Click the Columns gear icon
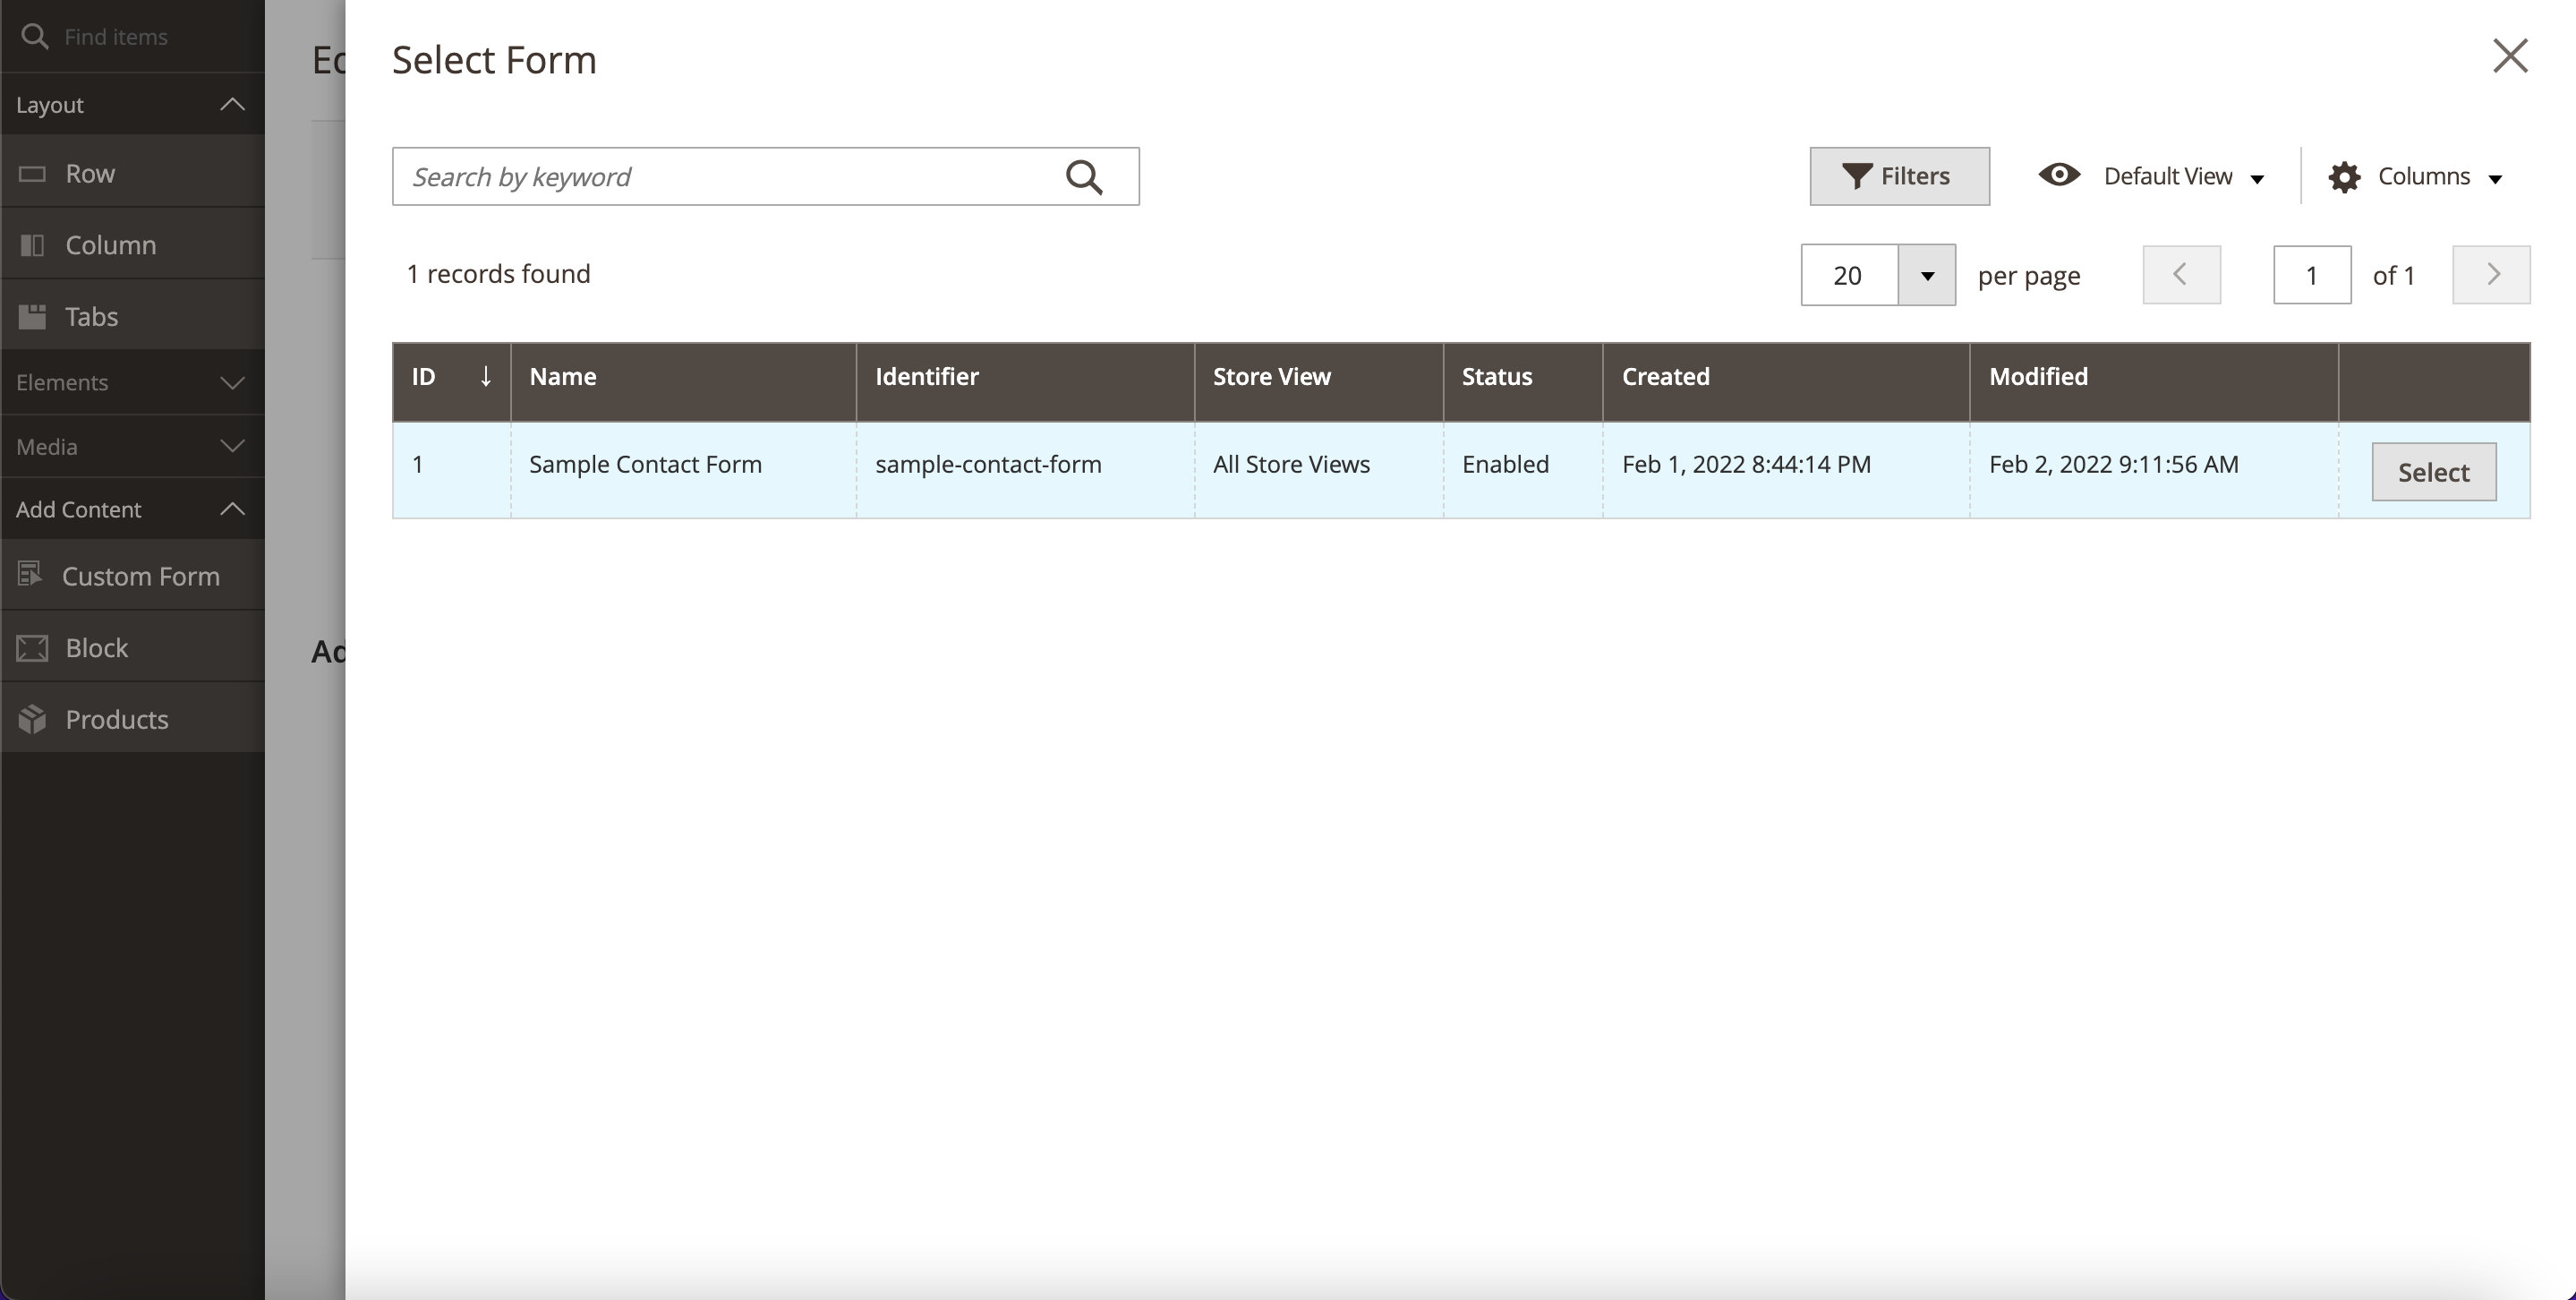Image resolution: width=2576 pixels, height=1300 pixels. (2344, 177)
